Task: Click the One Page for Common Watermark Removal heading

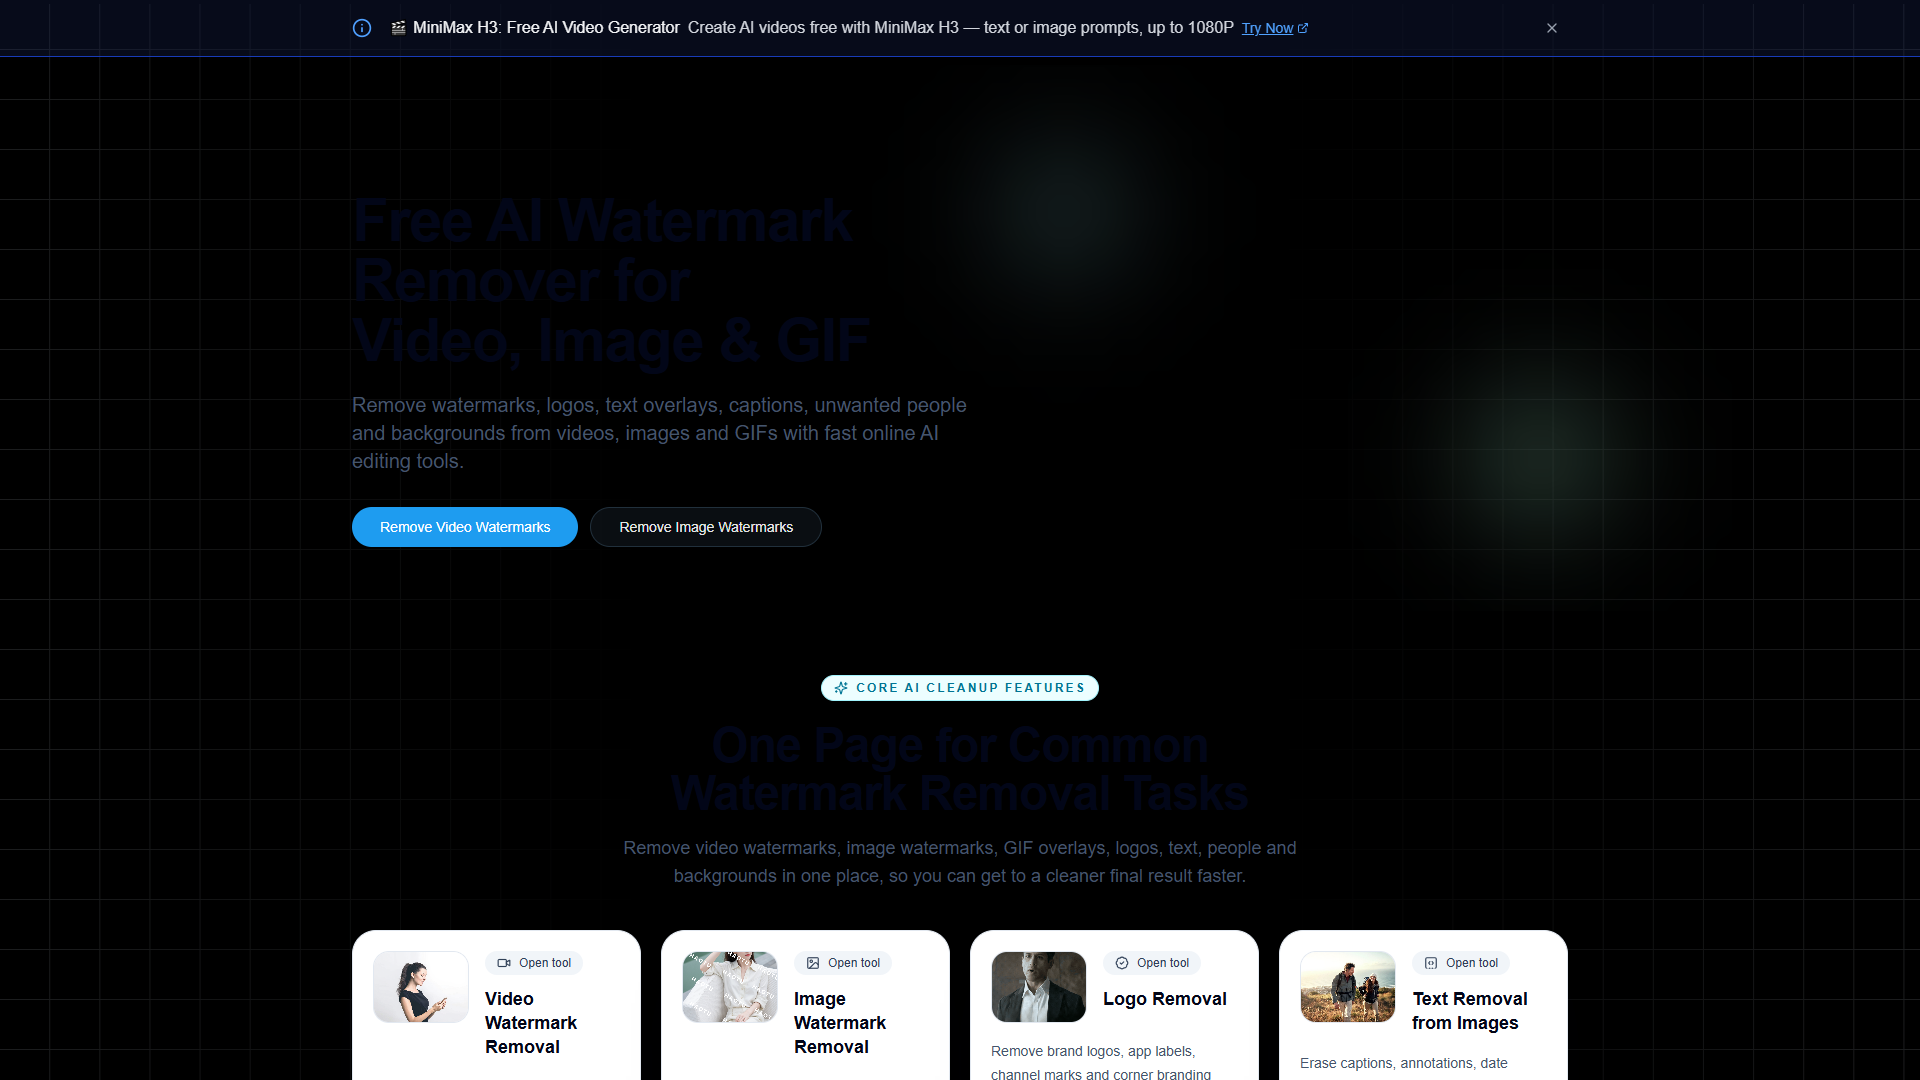Action: 960,769
